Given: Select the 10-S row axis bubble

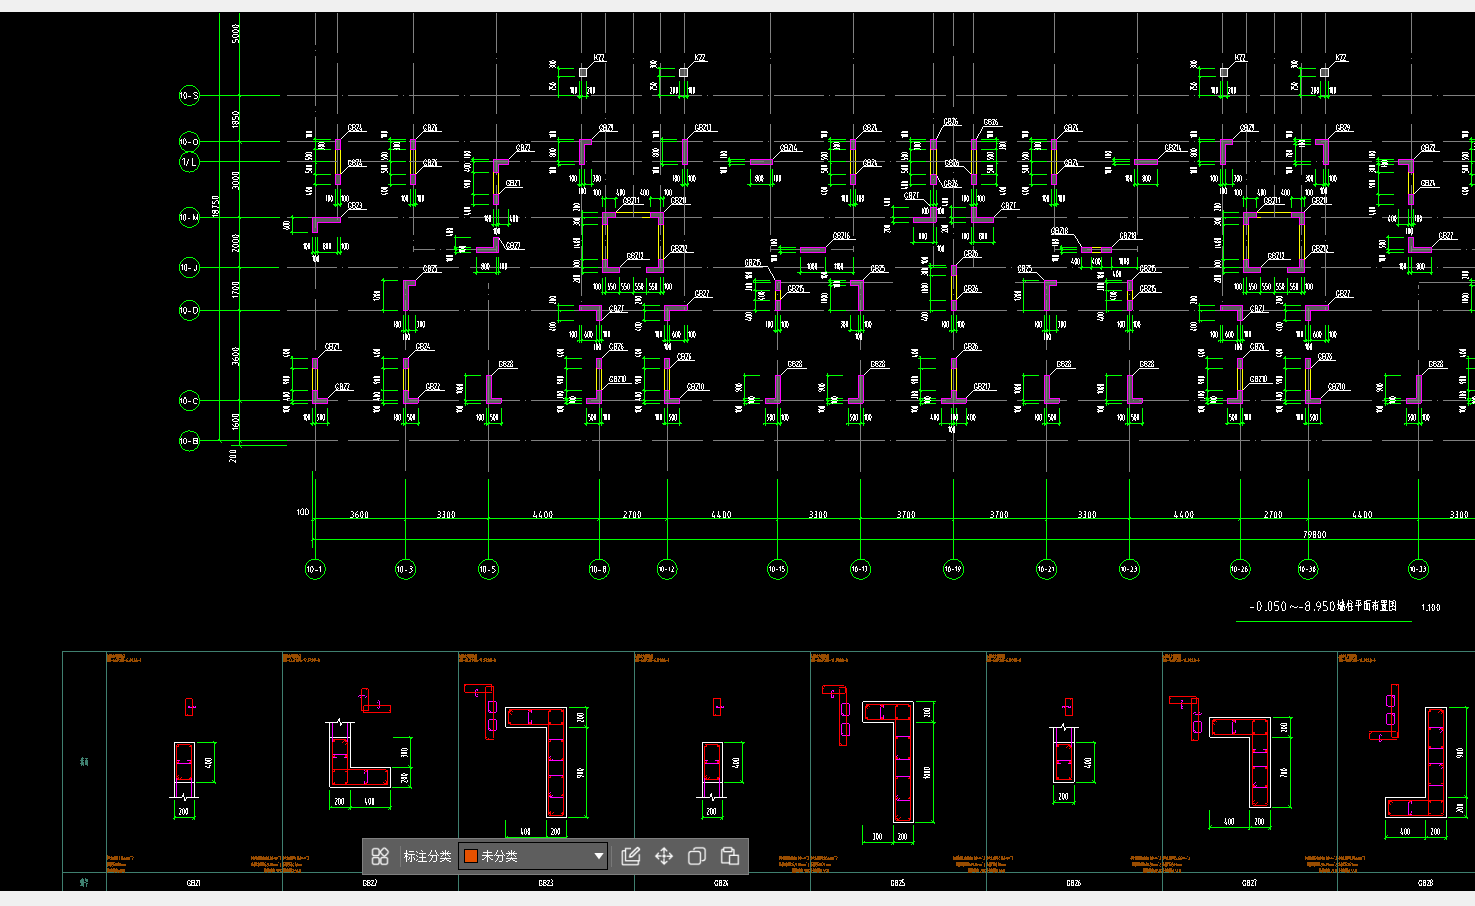Looking at the screenshot, I should point(189,96).
